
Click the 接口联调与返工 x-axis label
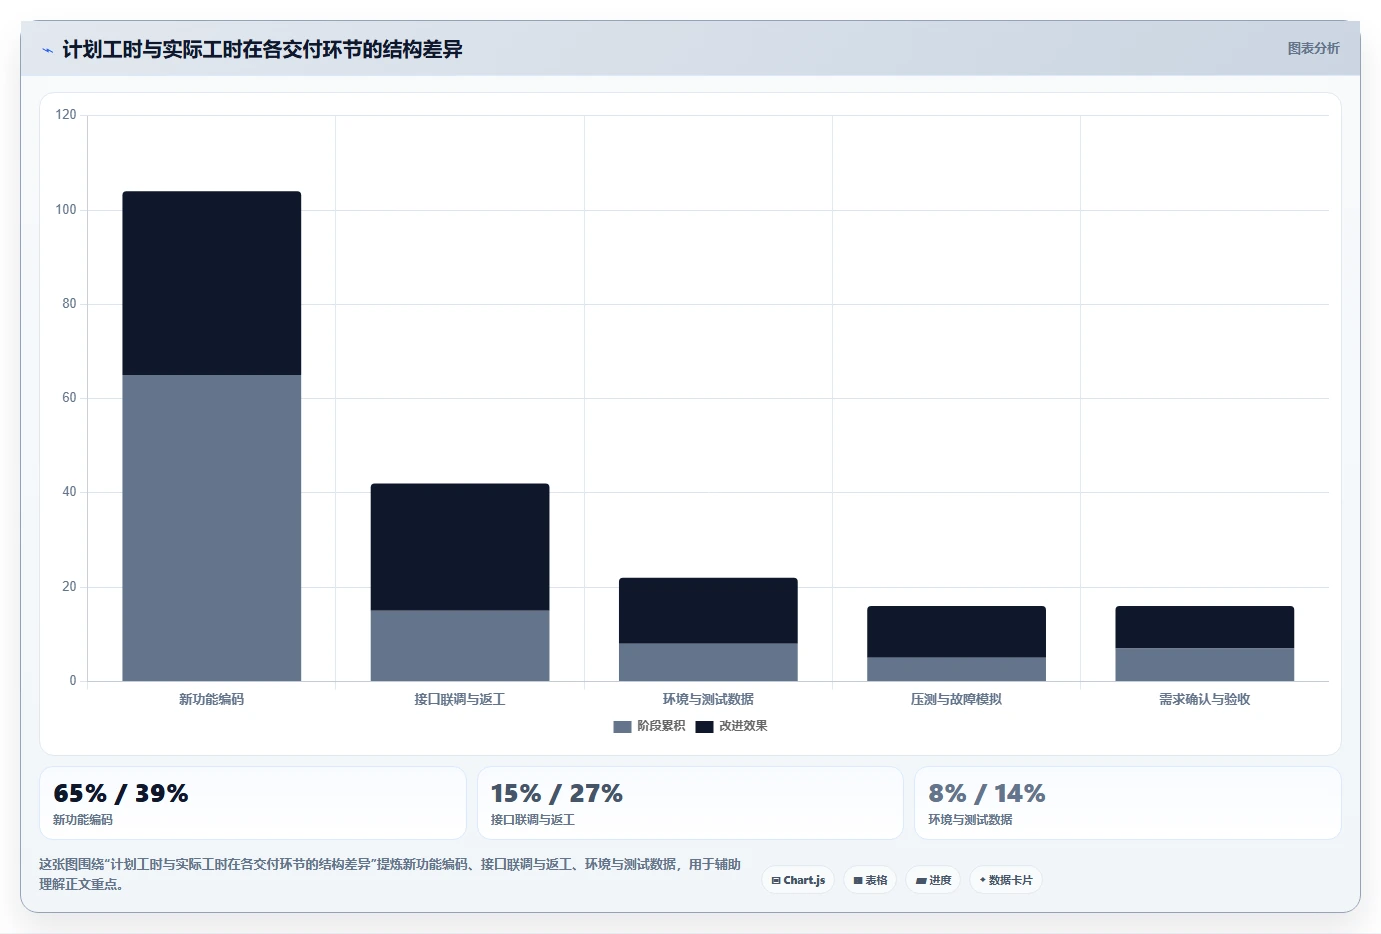[460, 699]
